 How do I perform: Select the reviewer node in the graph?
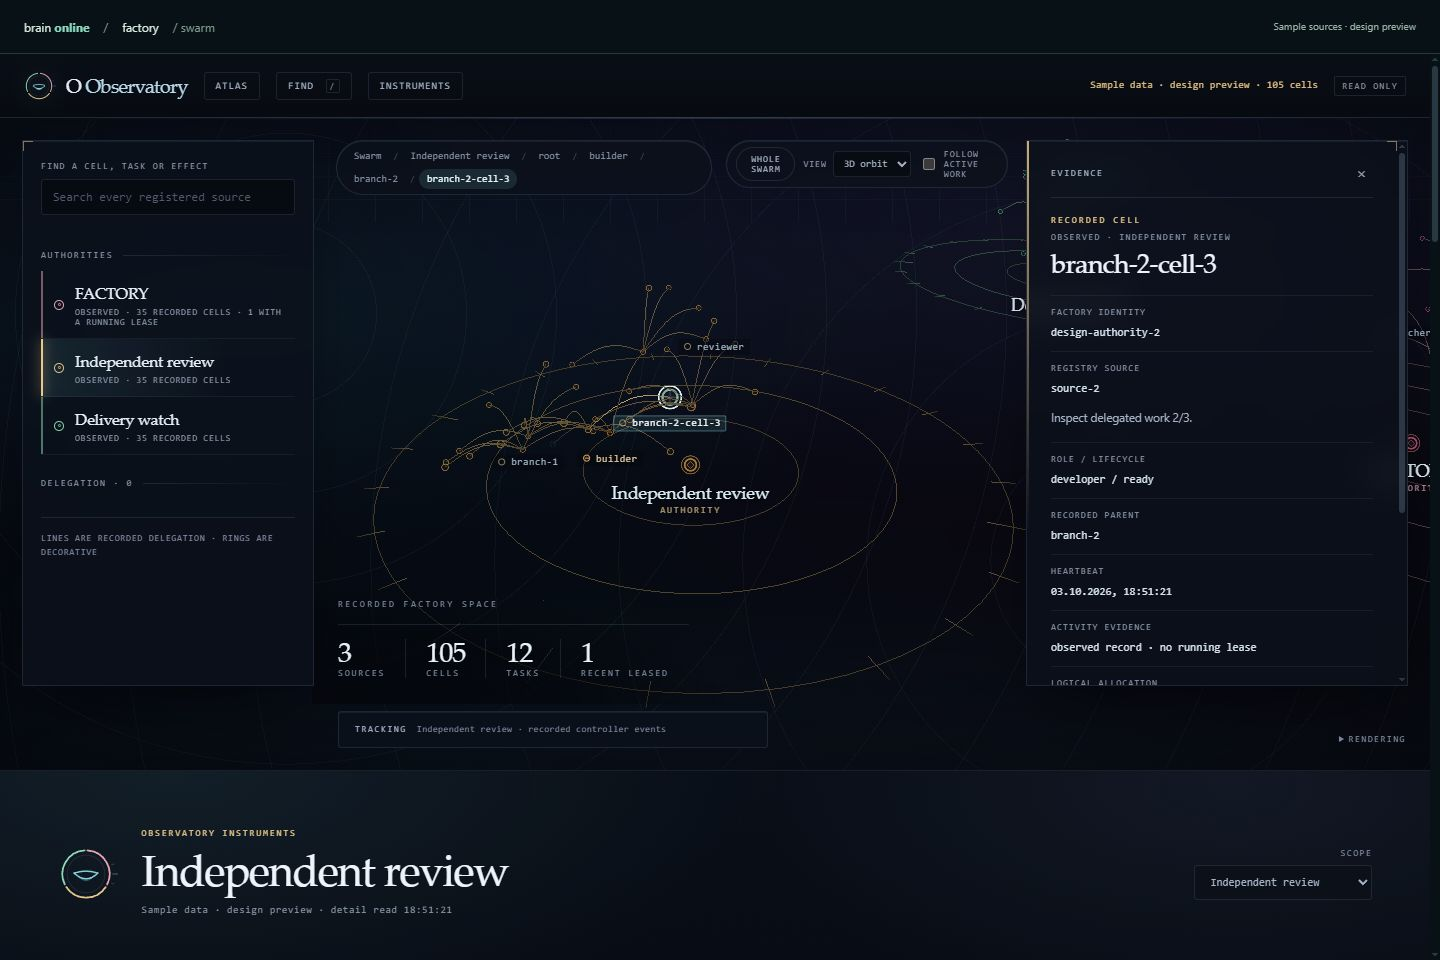(687, 347)
